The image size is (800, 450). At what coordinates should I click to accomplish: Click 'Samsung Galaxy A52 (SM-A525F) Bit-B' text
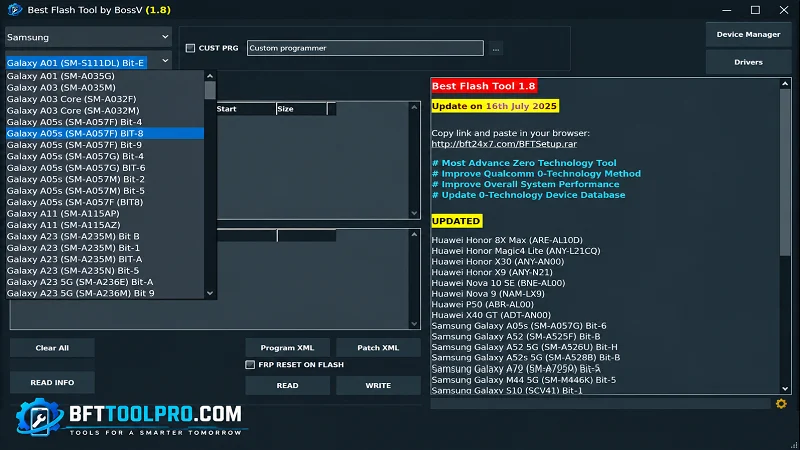tap(516, 336)
